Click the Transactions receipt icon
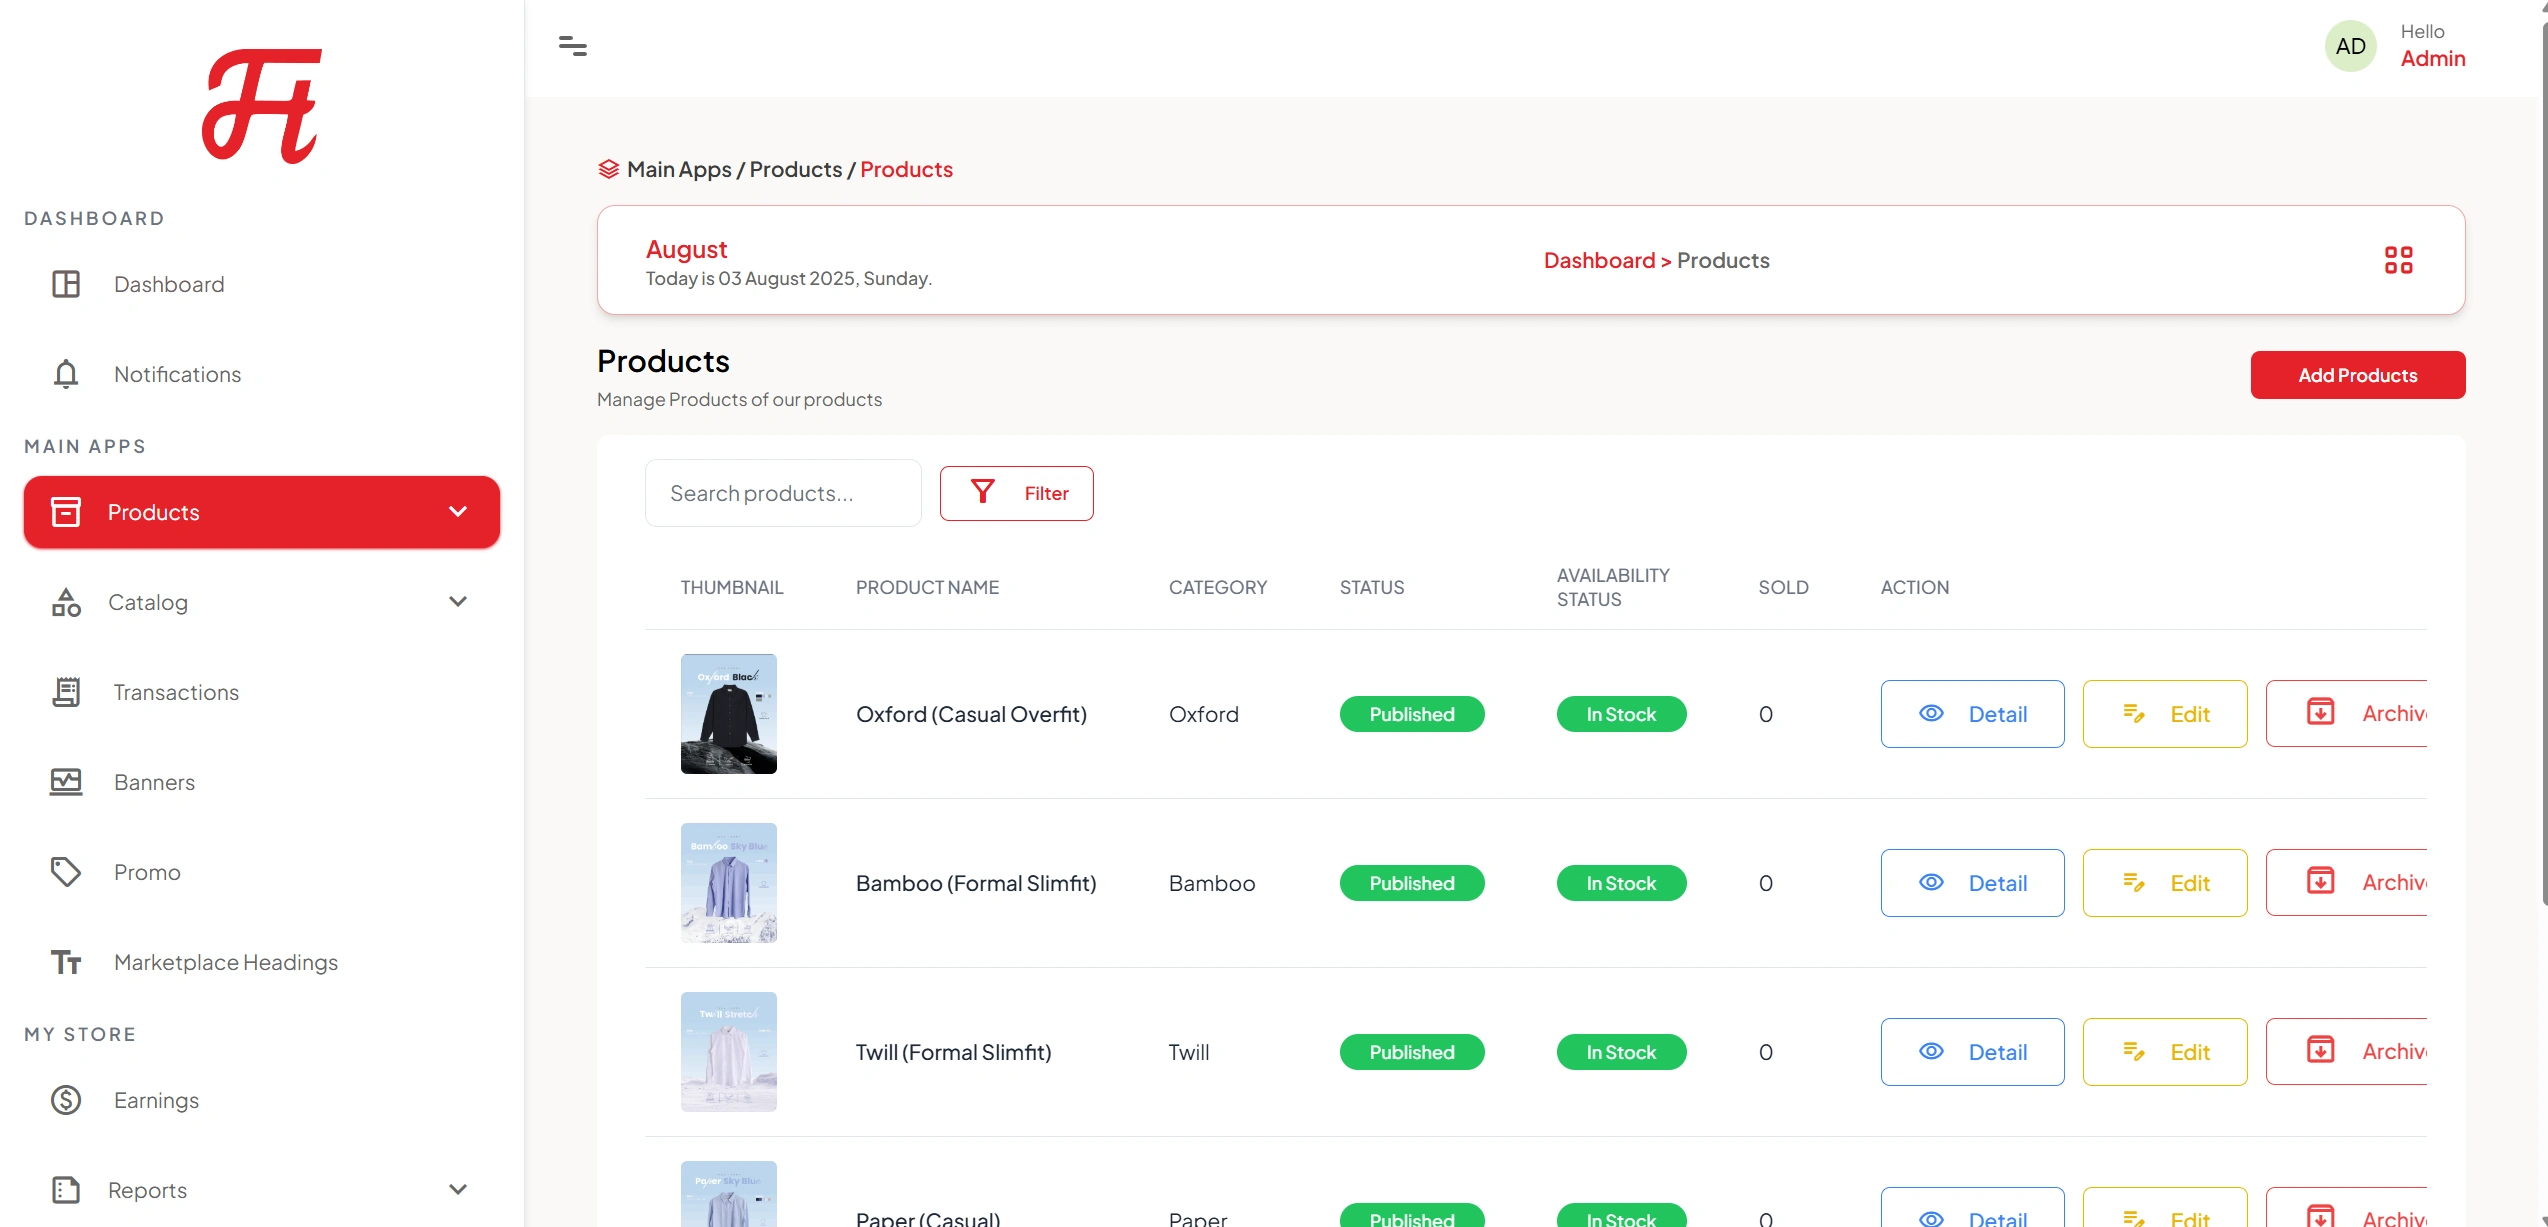 [66, 692]
